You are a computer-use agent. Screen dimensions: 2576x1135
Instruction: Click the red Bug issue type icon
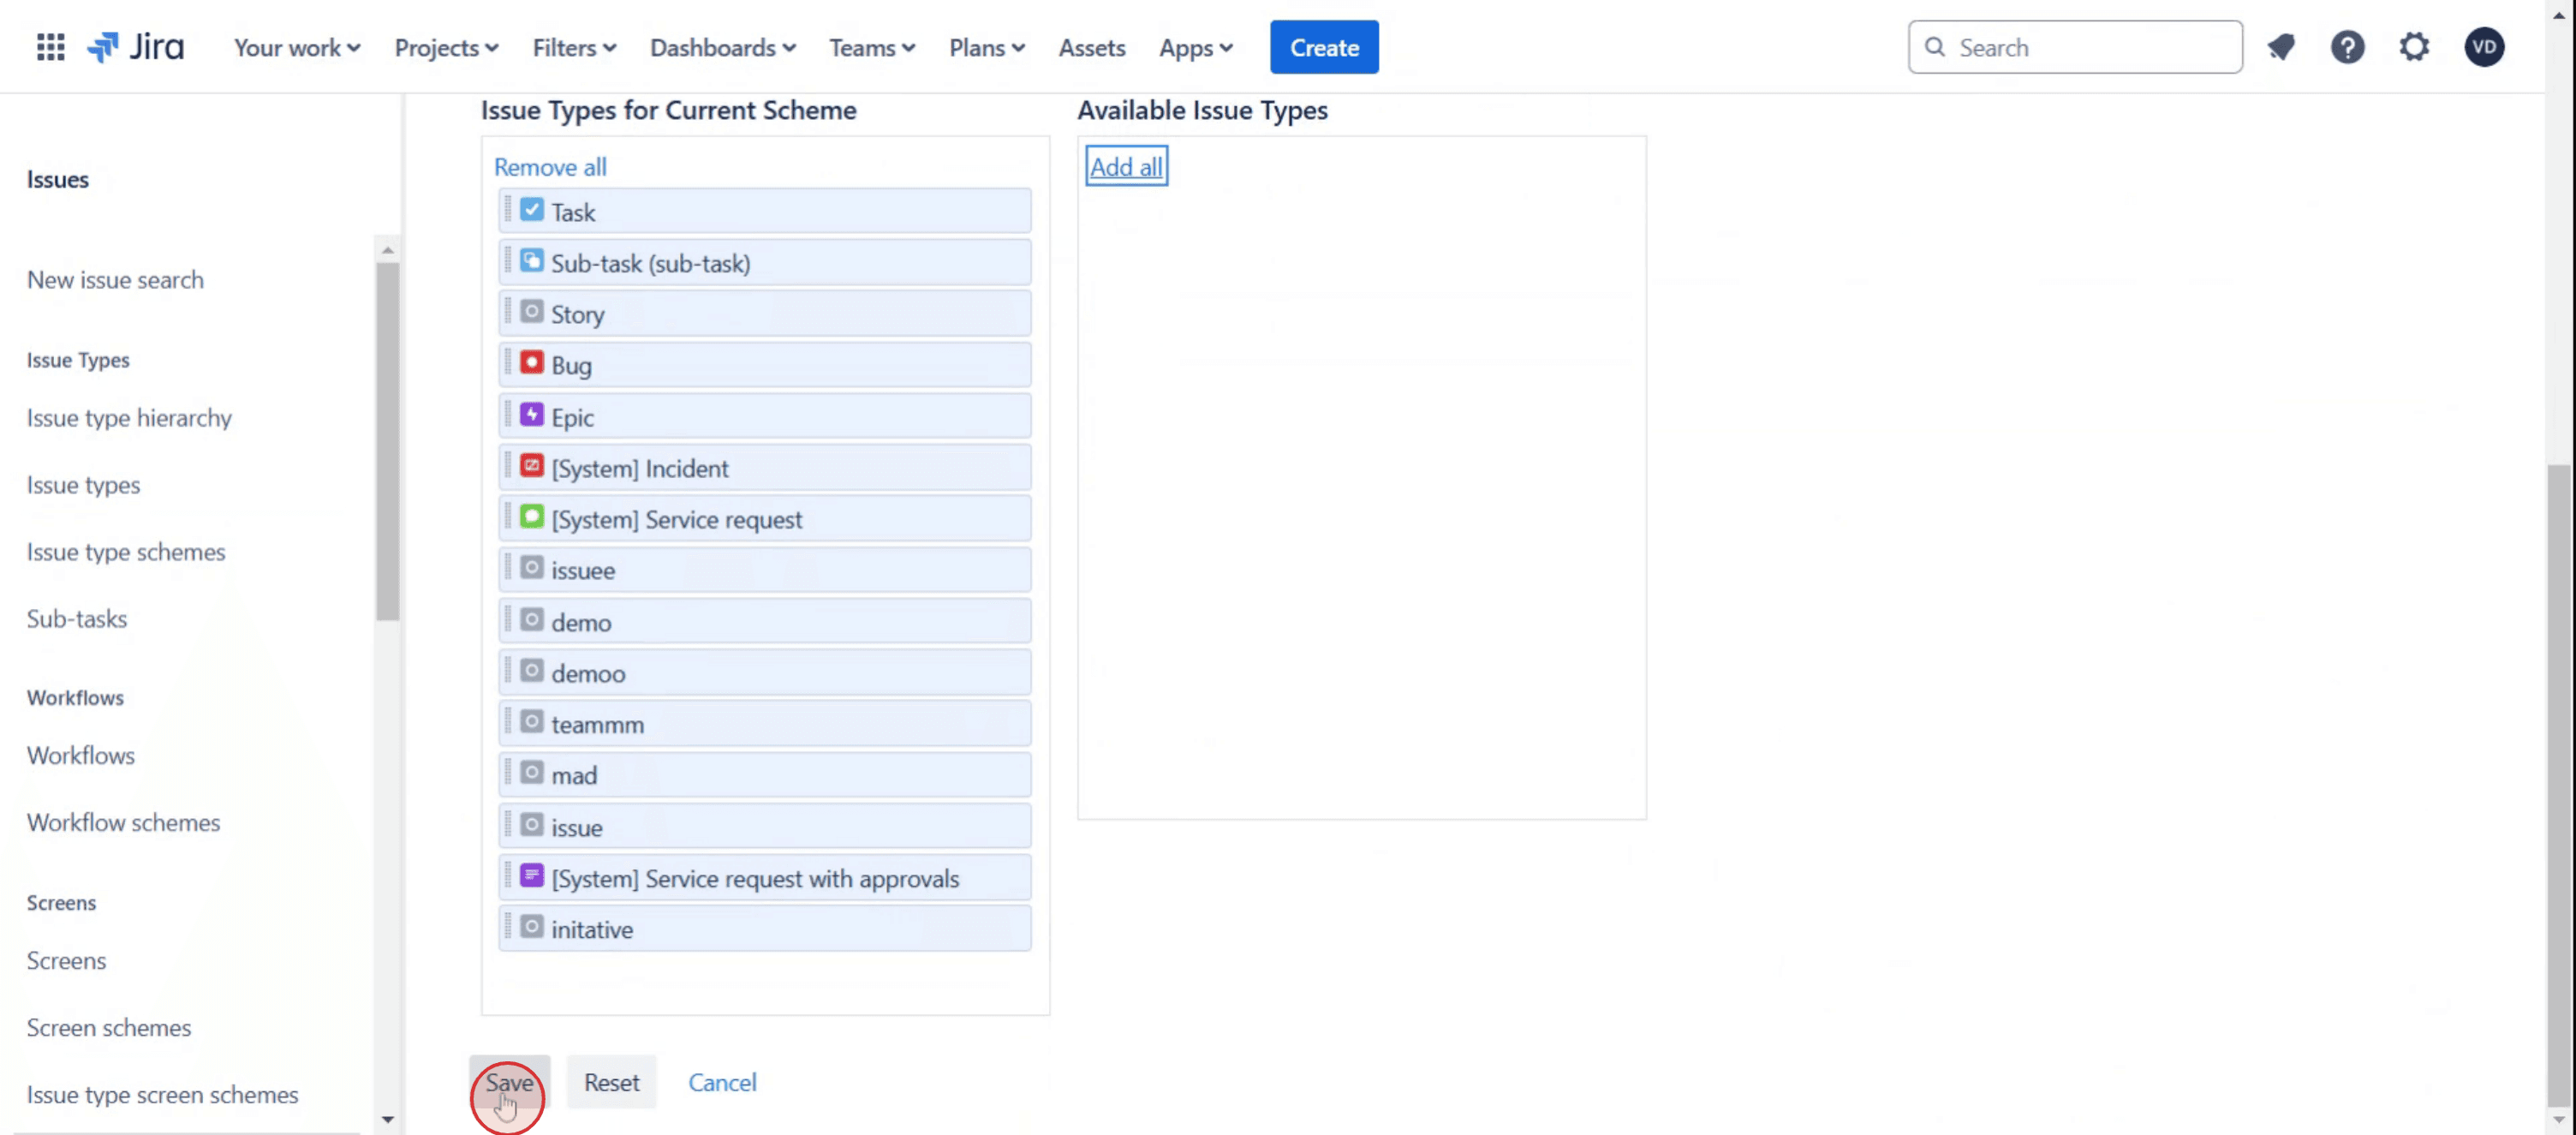(x=532, y=363)
